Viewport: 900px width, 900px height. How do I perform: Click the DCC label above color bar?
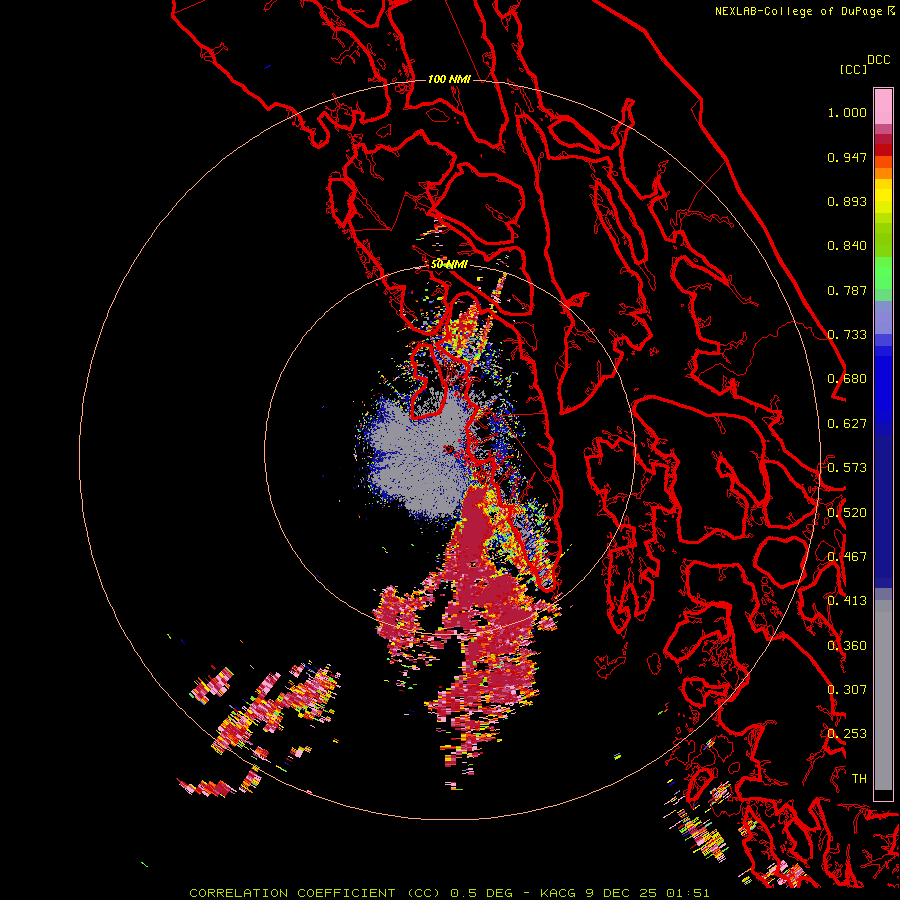coord(879,60)
